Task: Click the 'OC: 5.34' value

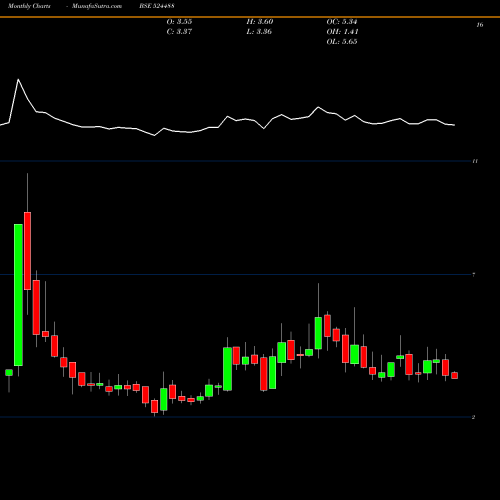Action: 342,22
